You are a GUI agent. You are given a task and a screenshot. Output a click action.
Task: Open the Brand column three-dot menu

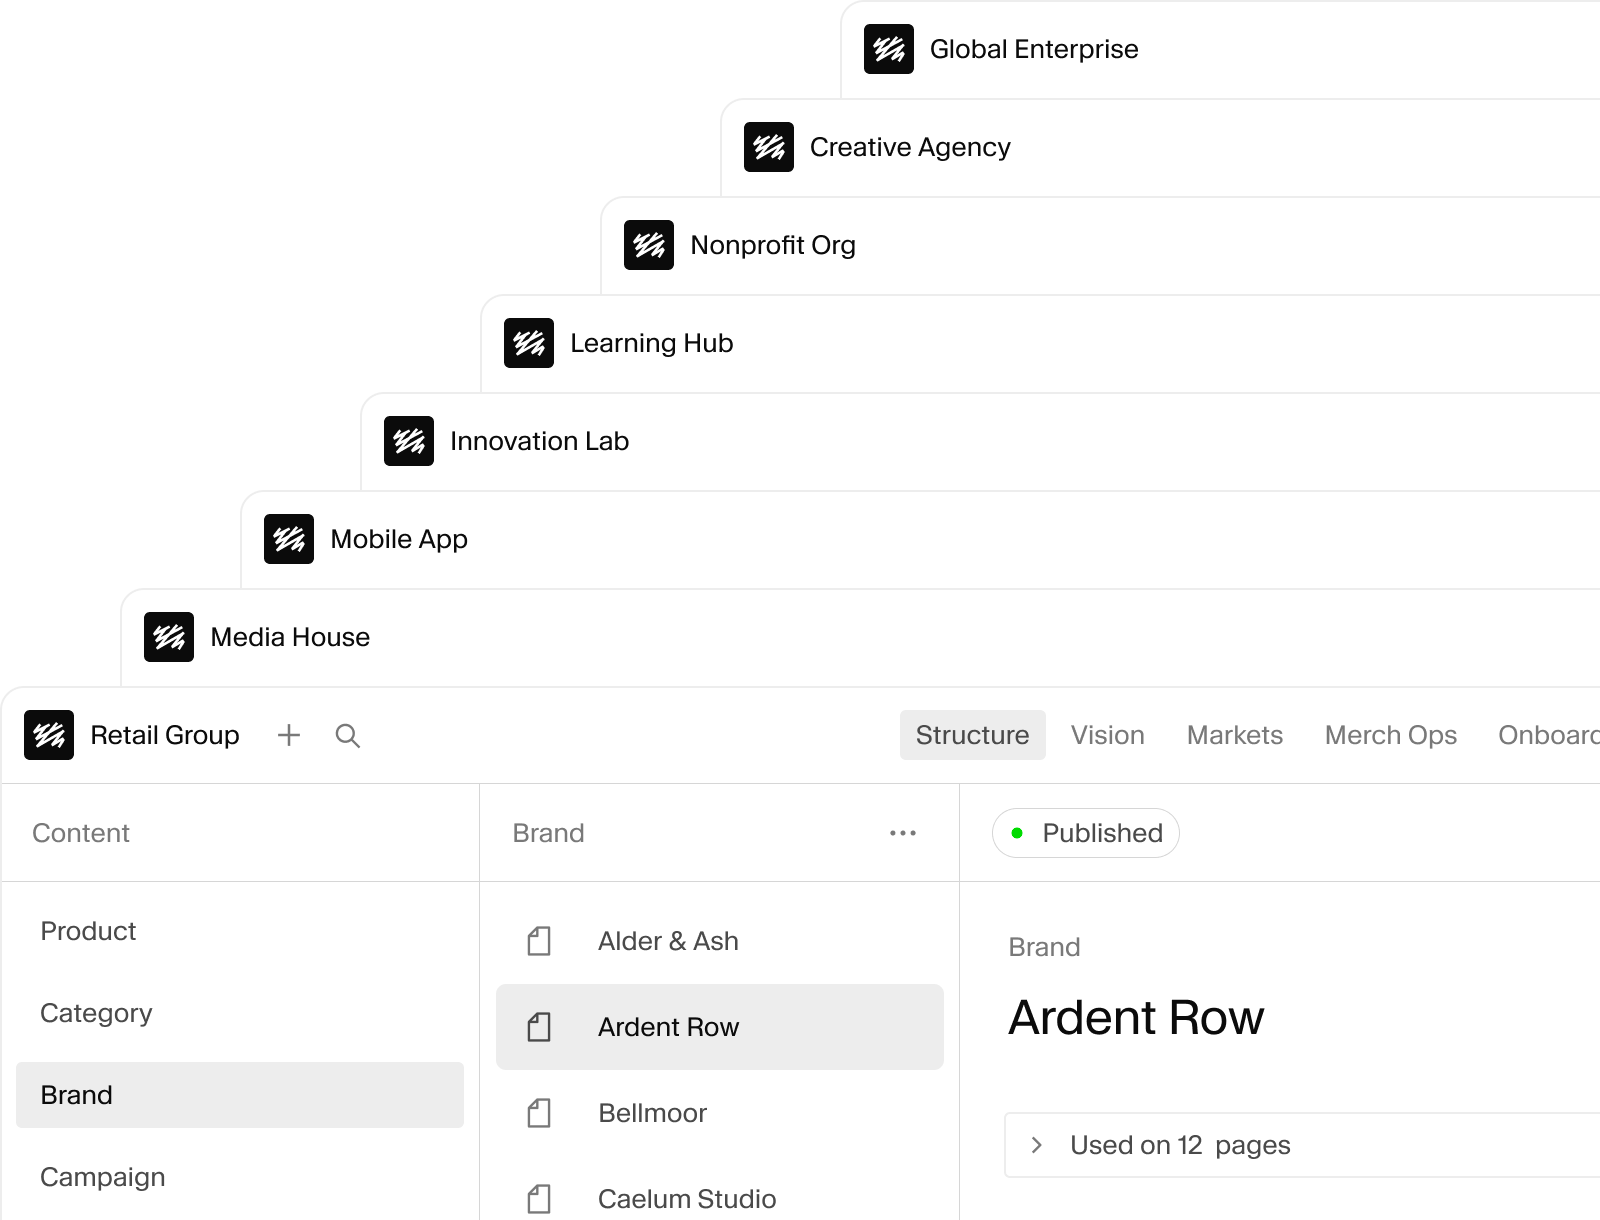(903, 833)
